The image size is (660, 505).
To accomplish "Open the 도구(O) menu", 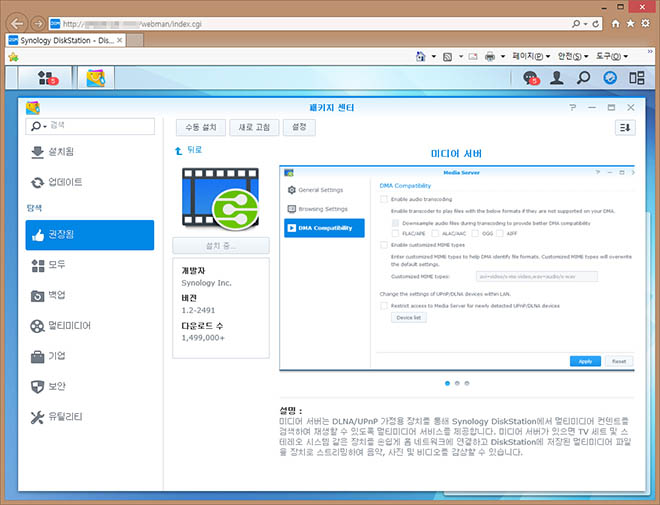I will click(x=612, y=56).
